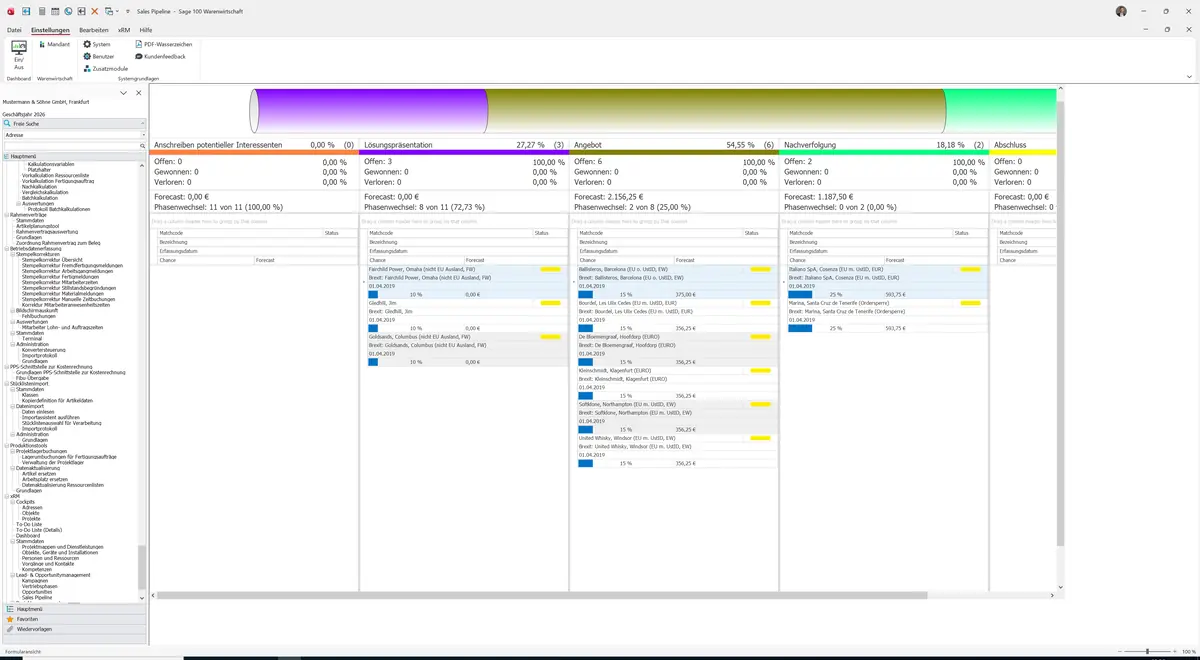Click the purple funnel segment for Lösungspräsentation
Image resolution: width=1200 pixels, height=660 pixels.
pos(370,110)
